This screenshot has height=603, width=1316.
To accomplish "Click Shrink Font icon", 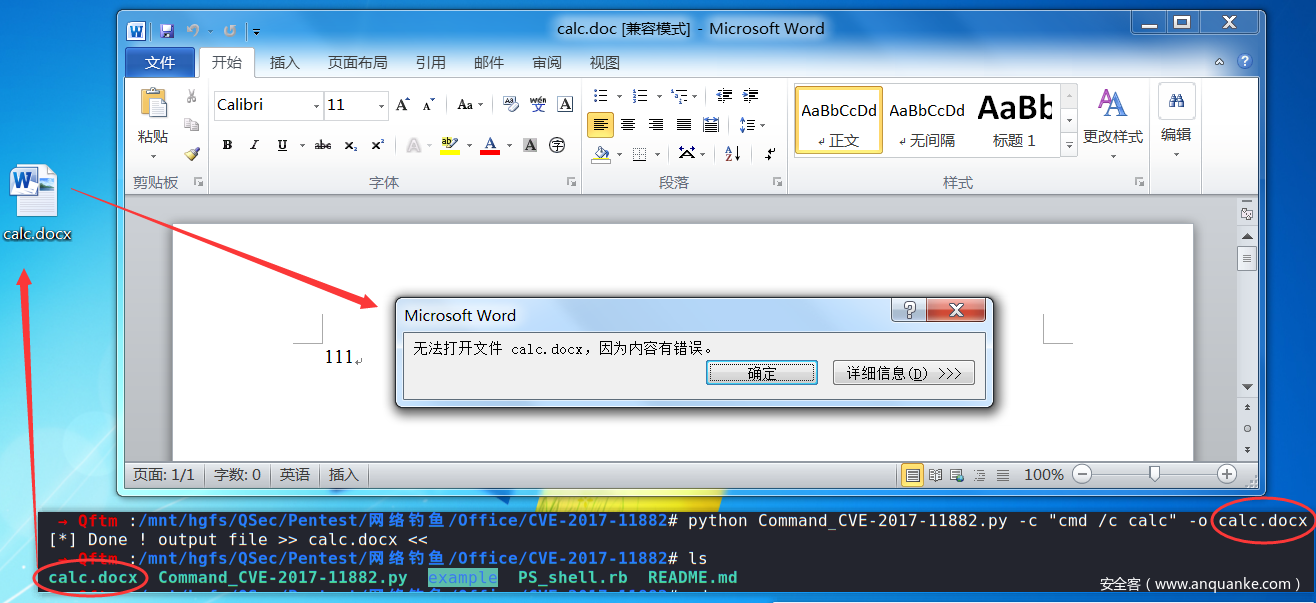I will point(428,105).
